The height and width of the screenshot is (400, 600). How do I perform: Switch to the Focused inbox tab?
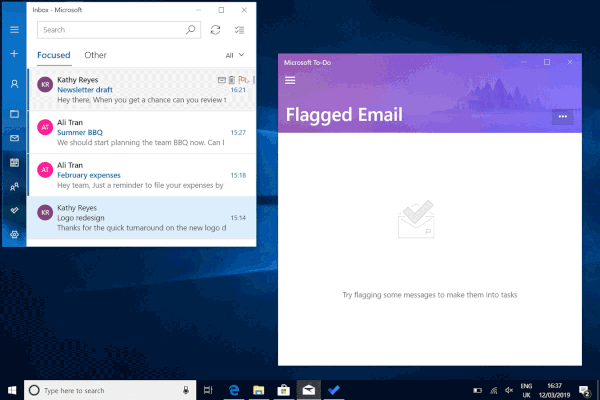pyautogui.click(x=54, y=55)
